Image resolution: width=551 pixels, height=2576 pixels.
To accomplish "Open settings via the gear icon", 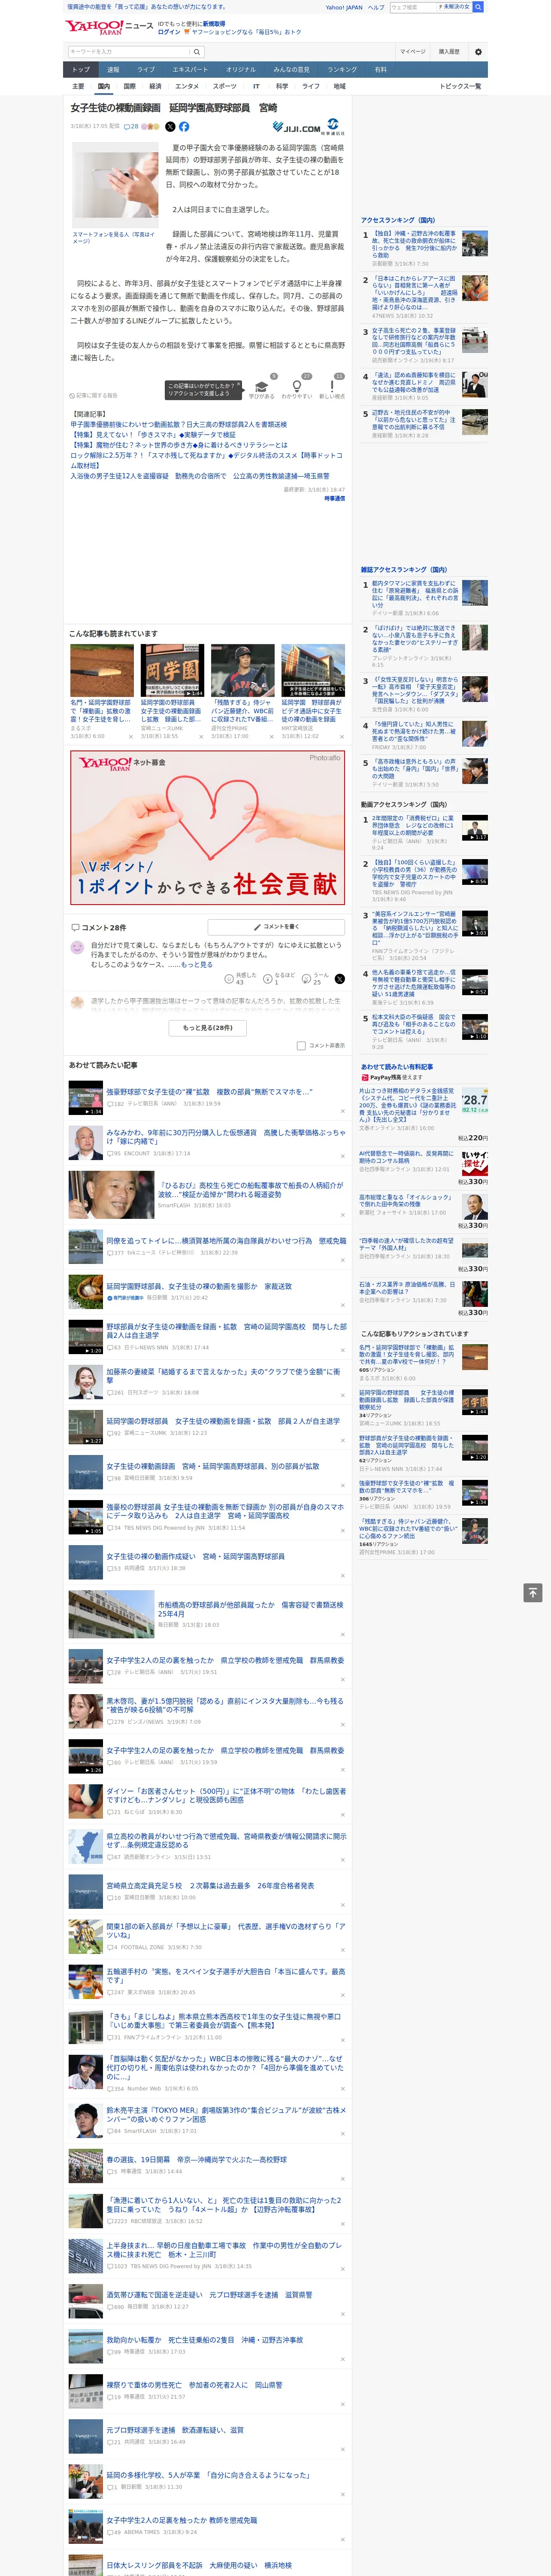I will coord(477,51).
